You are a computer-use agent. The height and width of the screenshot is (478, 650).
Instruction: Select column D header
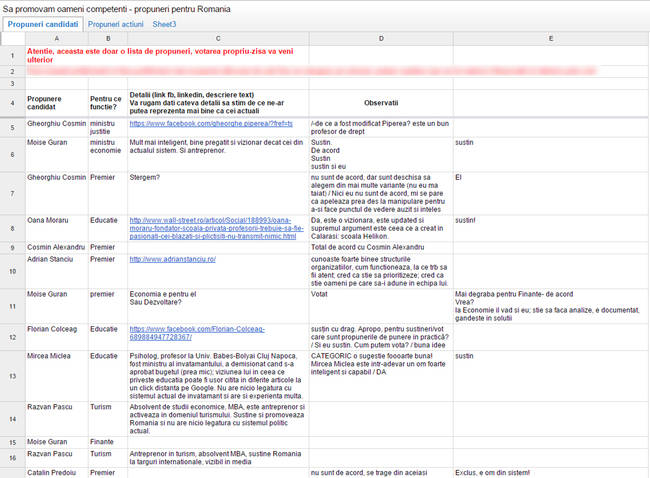(x=381, y=39)
